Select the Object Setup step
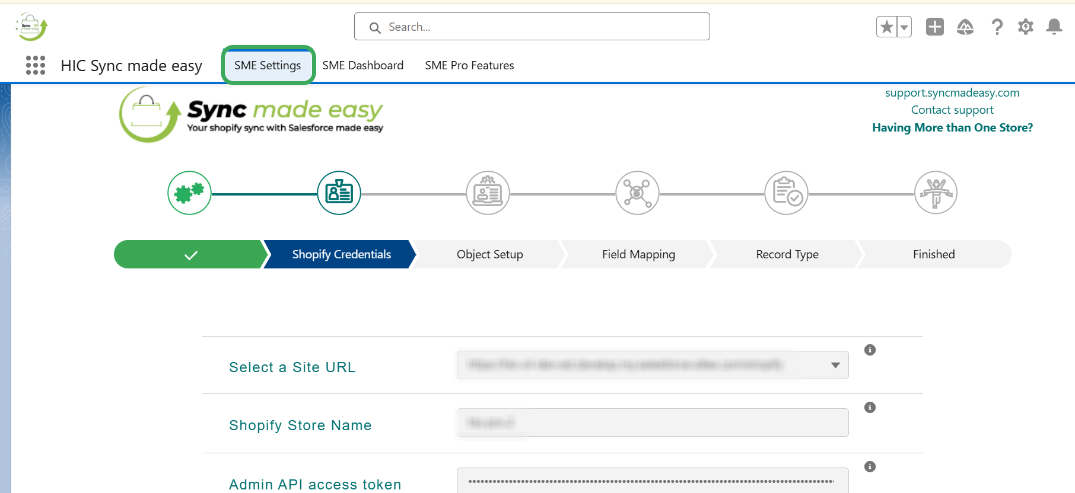The width and height of the screenshot is (1075, 493). (490, 254)
